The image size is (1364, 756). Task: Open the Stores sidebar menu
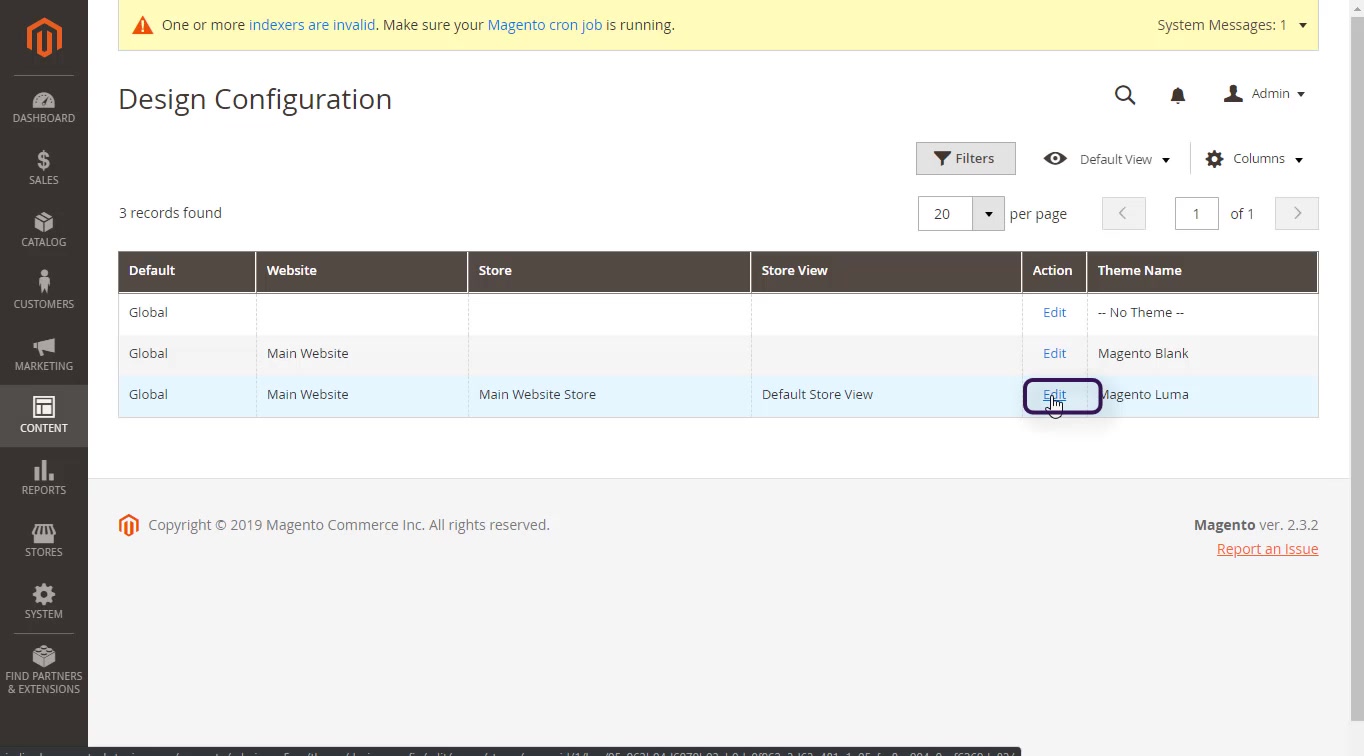(44, 540)
